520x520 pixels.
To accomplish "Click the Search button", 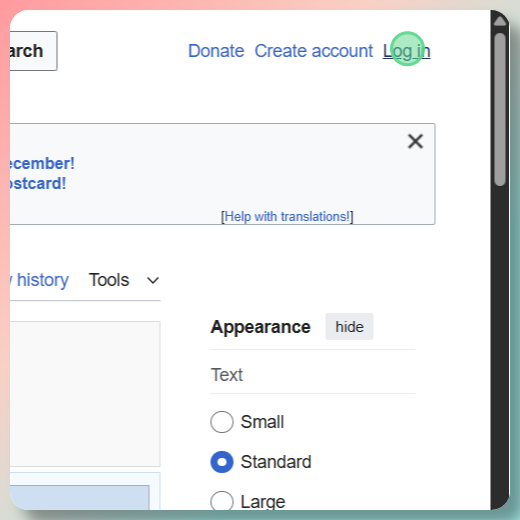I will coord(33,51).
